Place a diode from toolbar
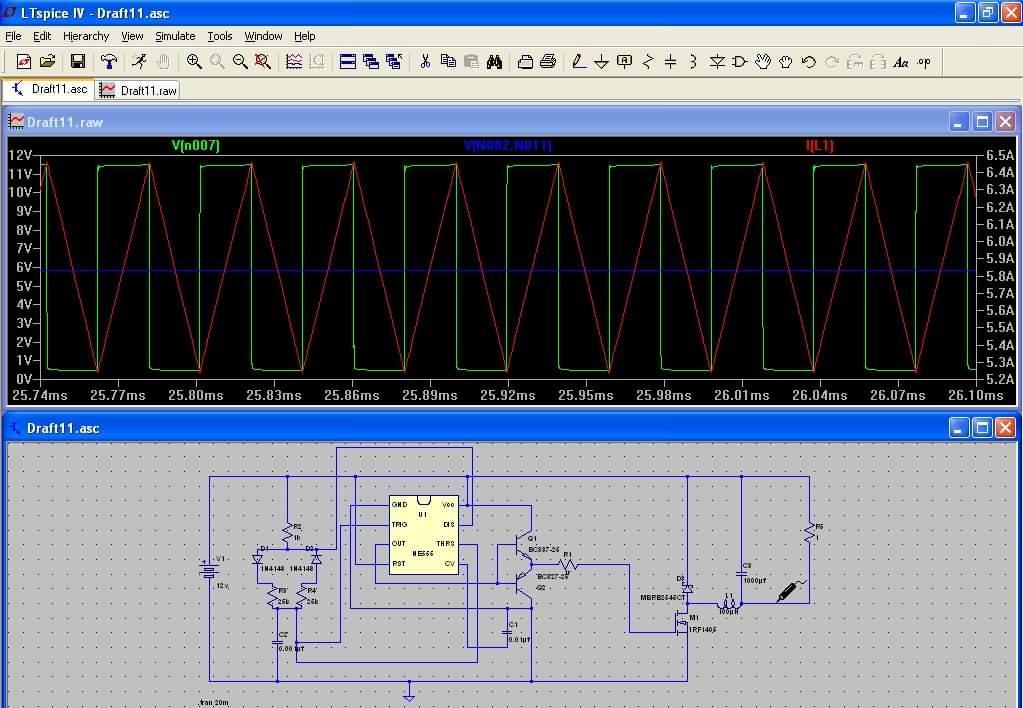The width and height of the screenshot is (1023, 708). coord(717,62)
